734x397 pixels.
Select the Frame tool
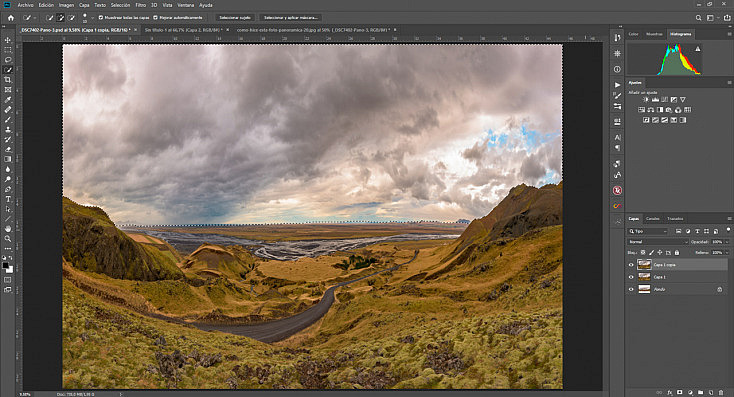click(7, 90)
